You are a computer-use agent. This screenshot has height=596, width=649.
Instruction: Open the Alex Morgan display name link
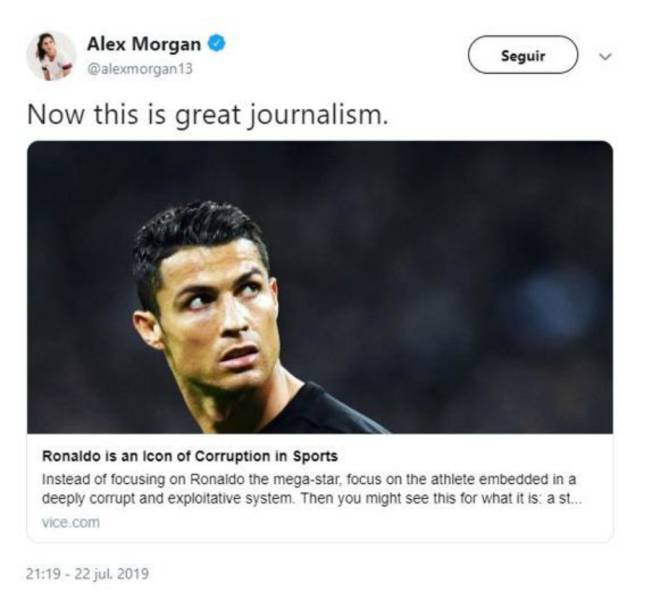(145, 44)
